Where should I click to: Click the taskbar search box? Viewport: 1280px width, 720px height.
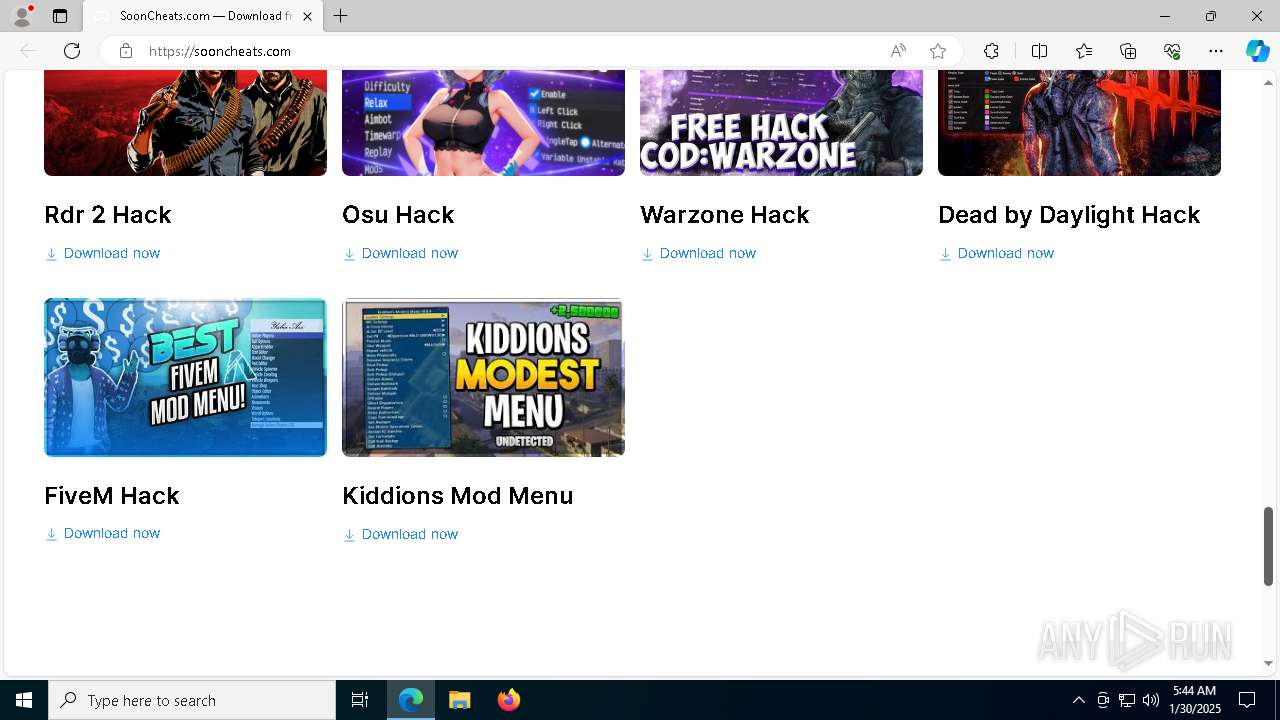click(192, 700)
